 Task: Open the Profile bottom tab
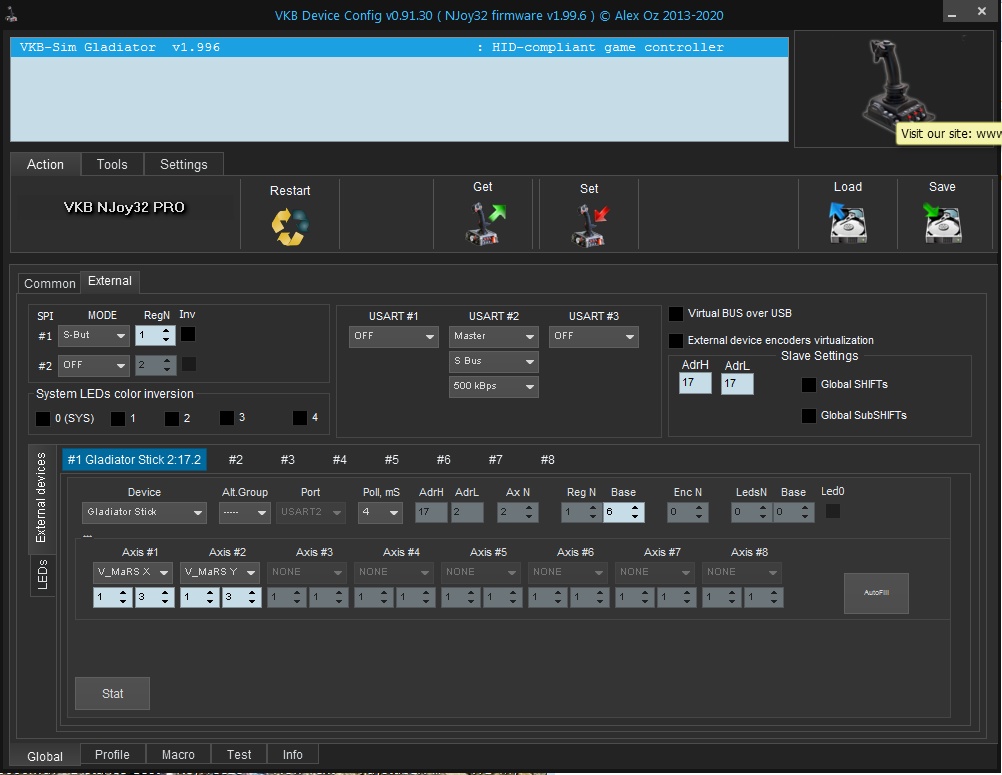(112, 755)
